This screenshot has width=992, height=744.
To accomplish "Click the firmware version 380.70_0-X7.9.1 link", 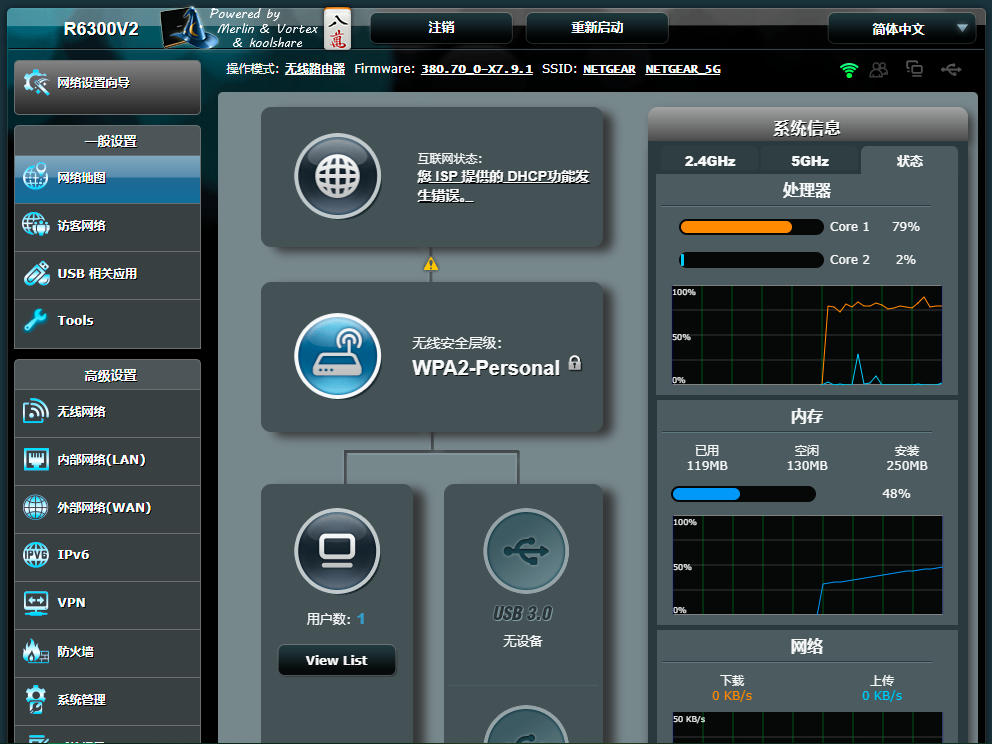I will coord(477,69).
